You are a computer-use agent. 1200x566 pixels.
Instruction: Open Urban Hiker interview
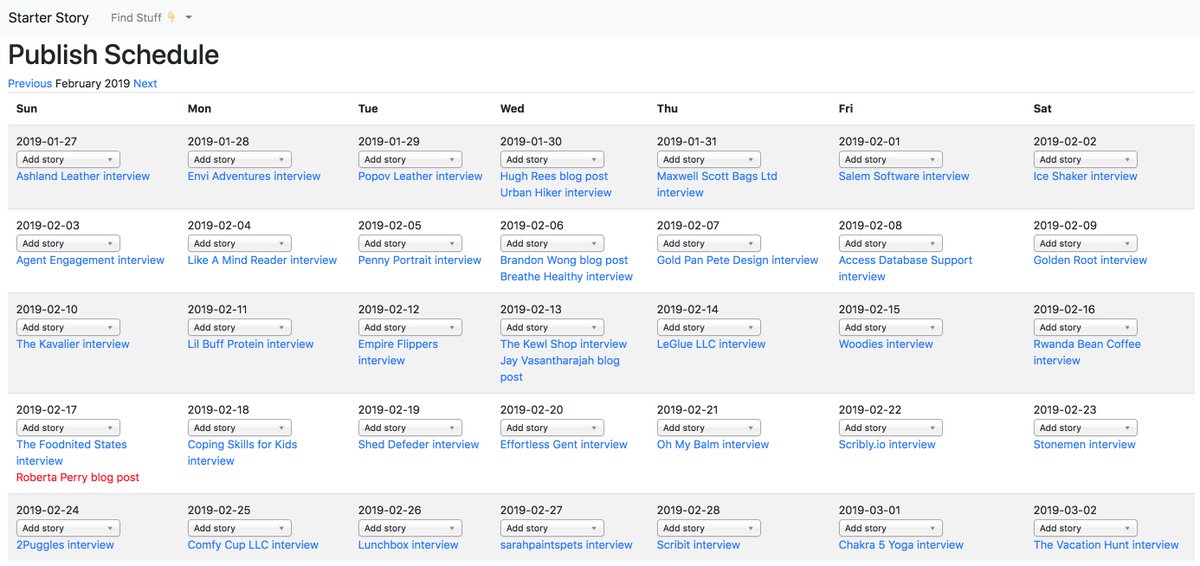tap(556, 193)
